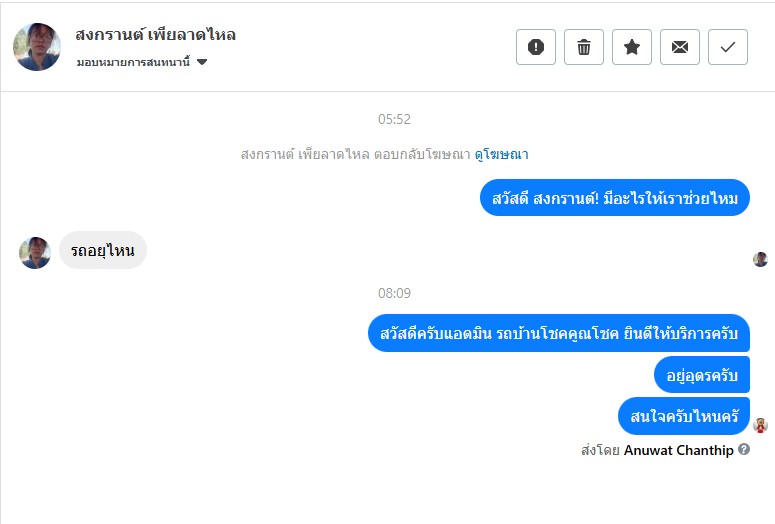The width and height of the screenshot is (775, 524).
Task: Open customer profile picture in header
Action: [37, 47]
